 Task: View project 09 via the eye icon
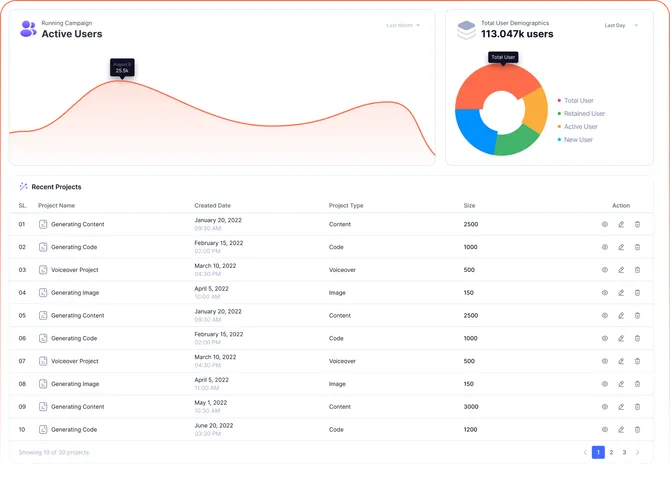(605, 406)
